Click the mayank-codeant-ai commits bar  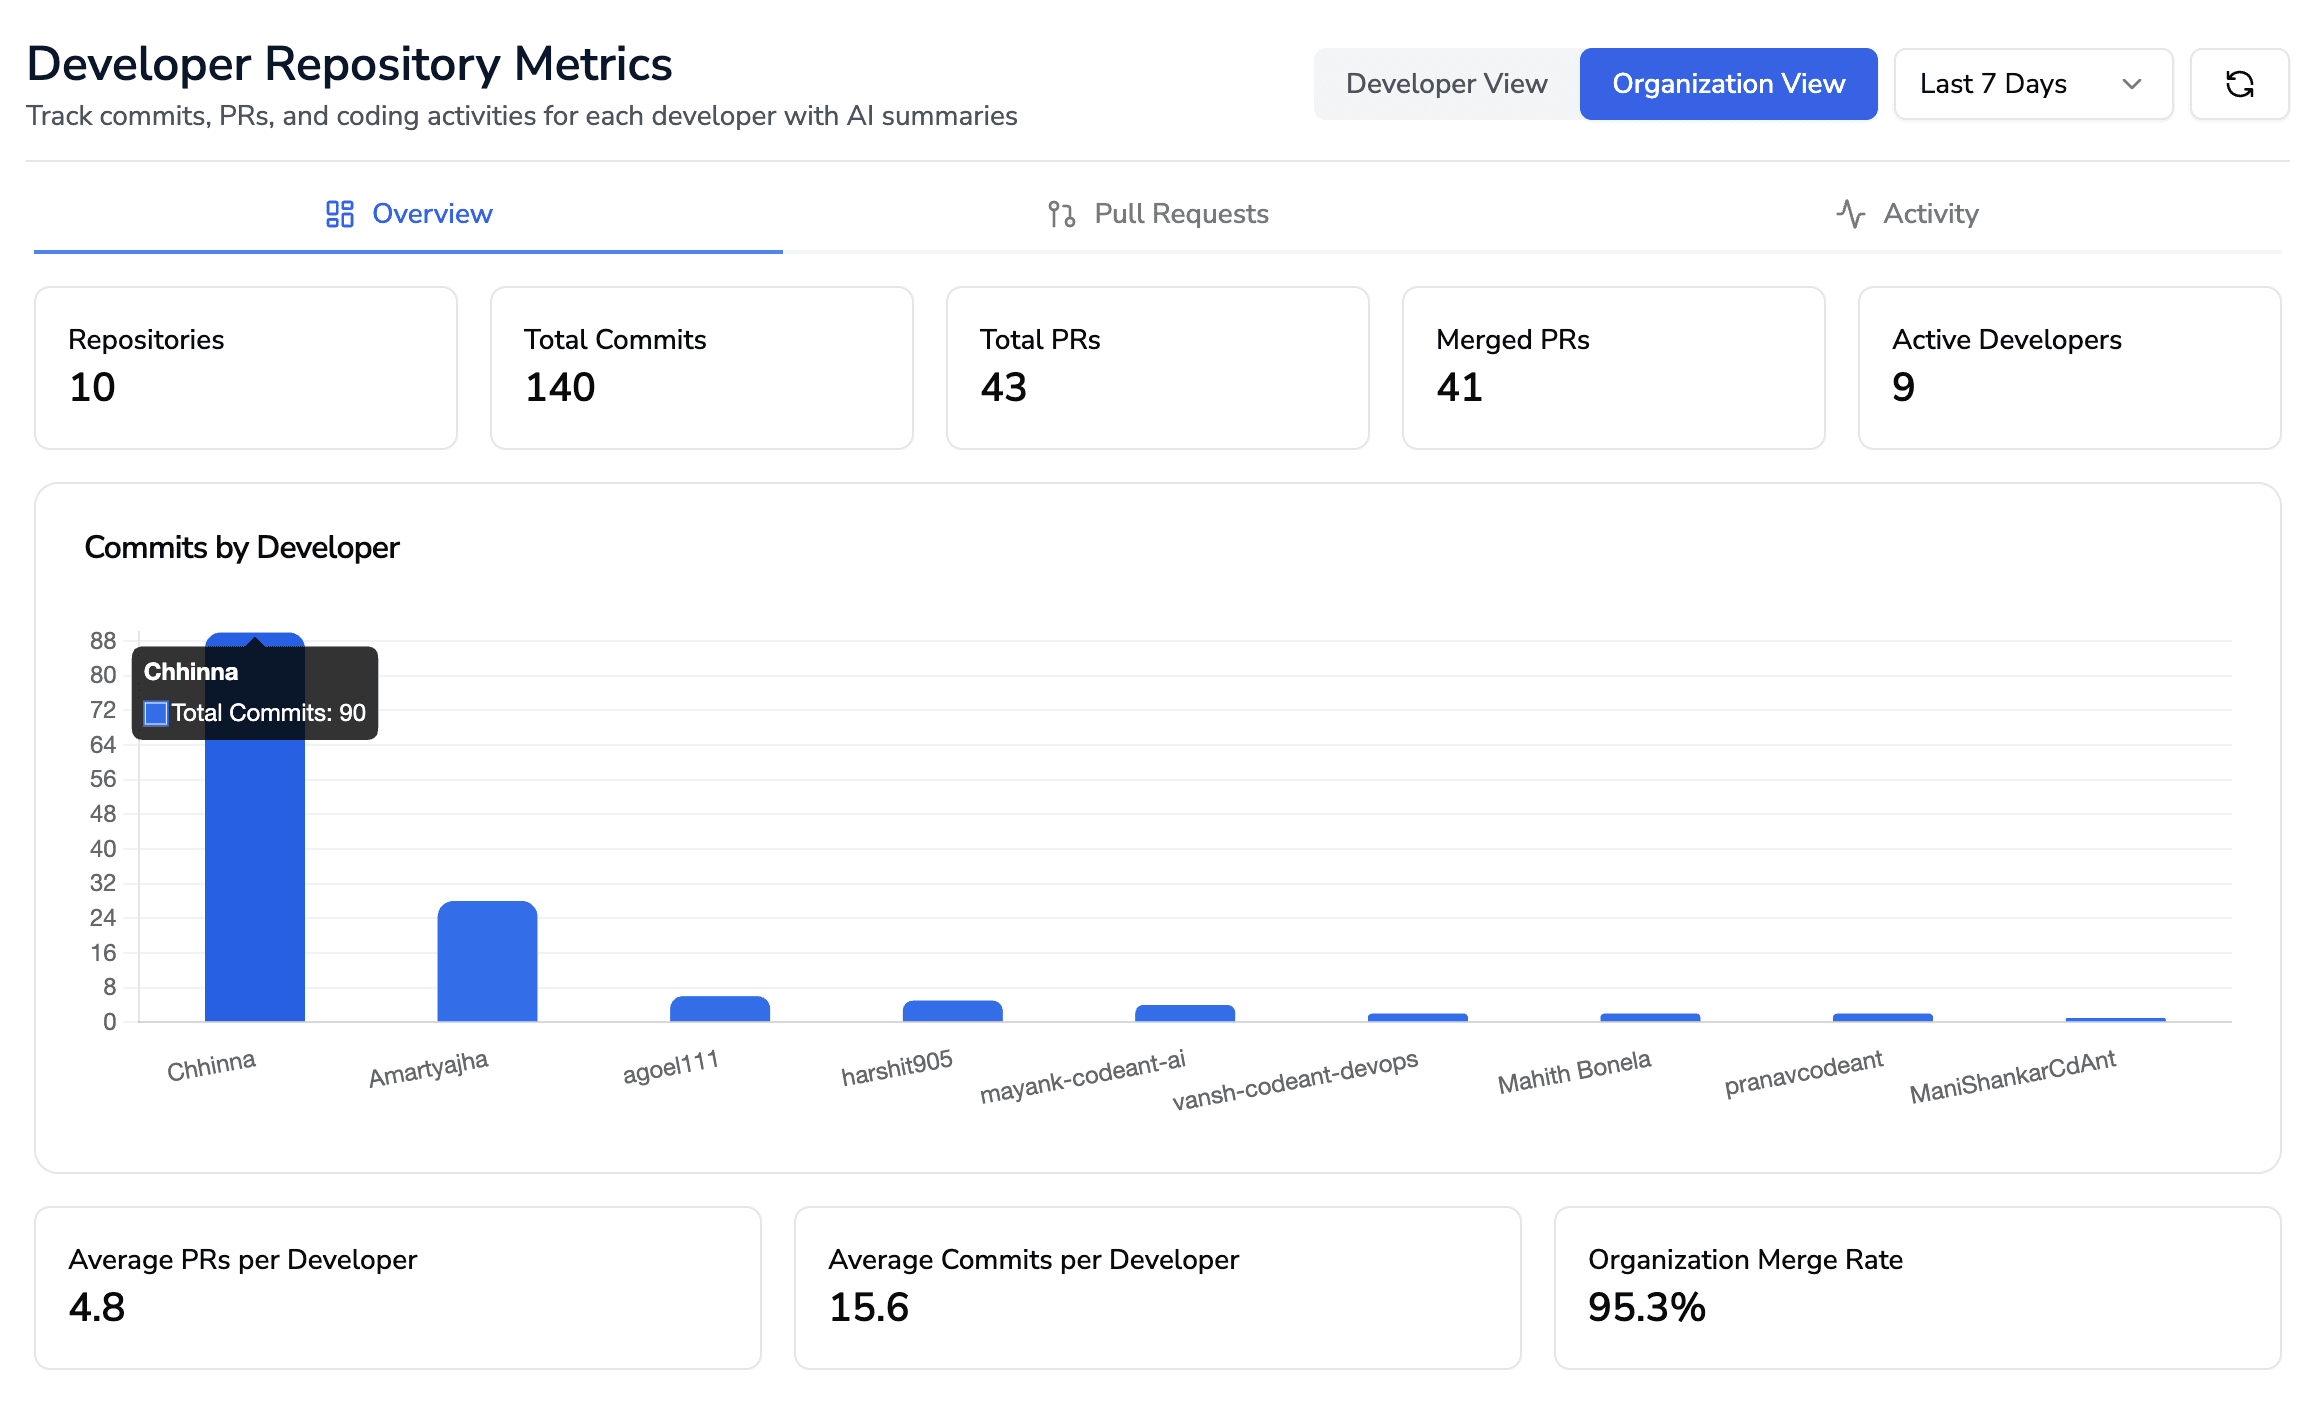pyautogui.click(x=1185, y=1013)
